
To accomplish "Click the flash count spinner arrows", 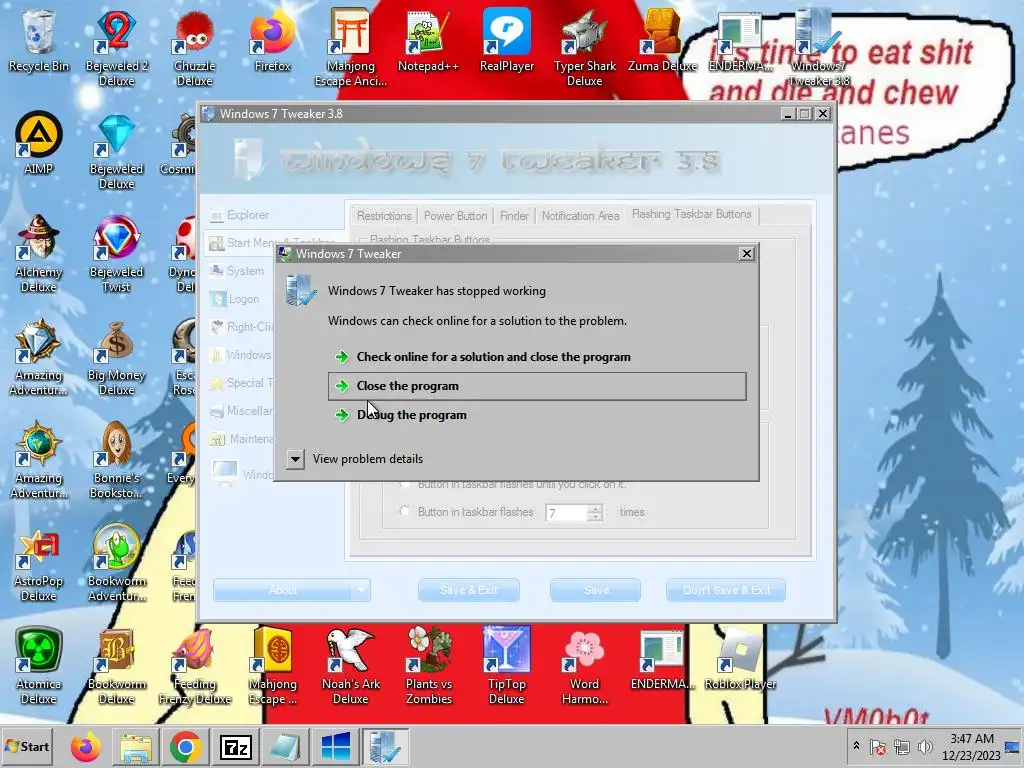I will (x=594, y=513).
